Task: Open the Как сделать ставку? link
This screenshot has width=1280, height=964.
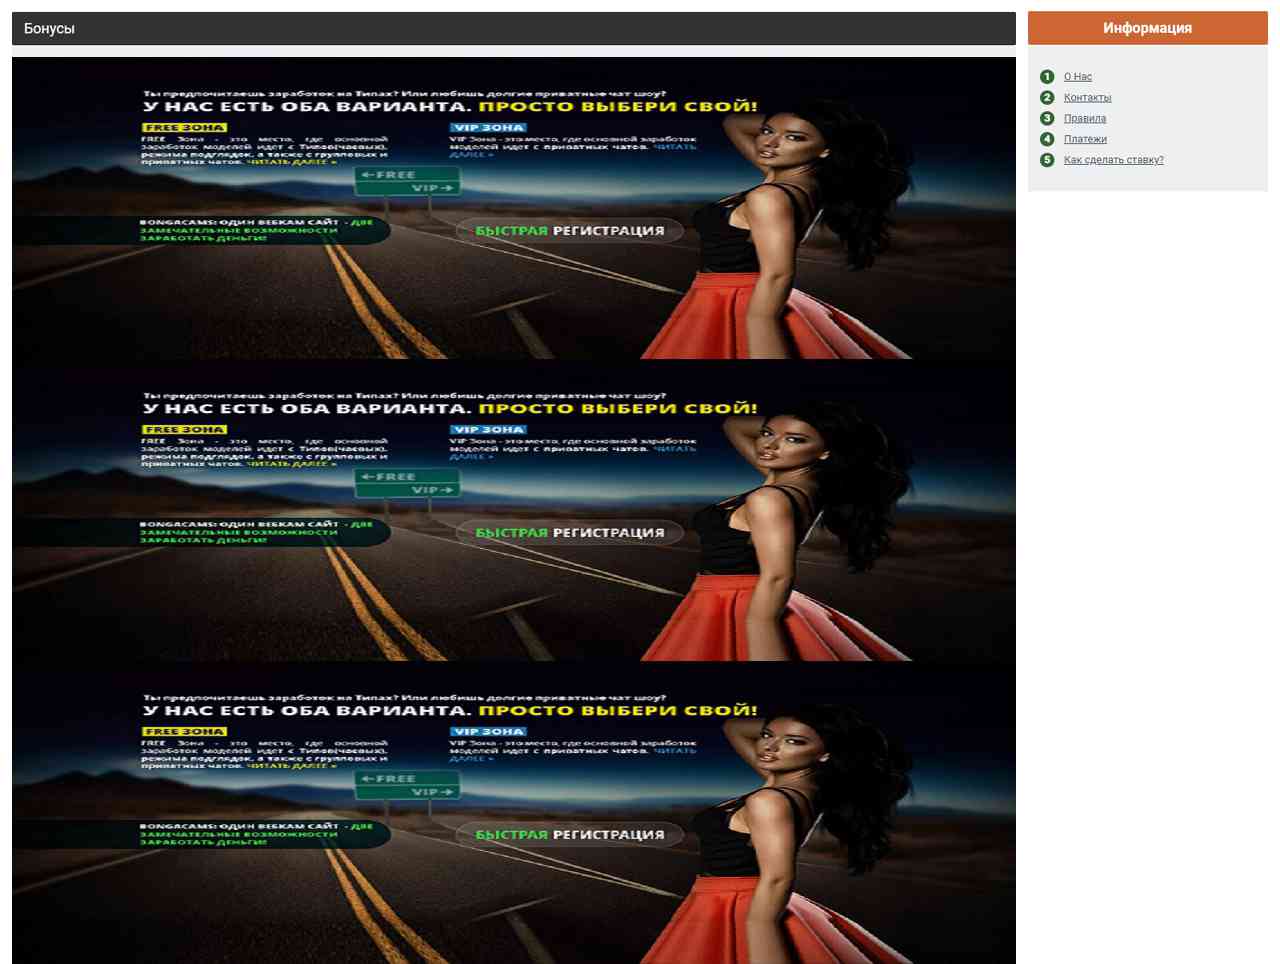Action: 1113,160
